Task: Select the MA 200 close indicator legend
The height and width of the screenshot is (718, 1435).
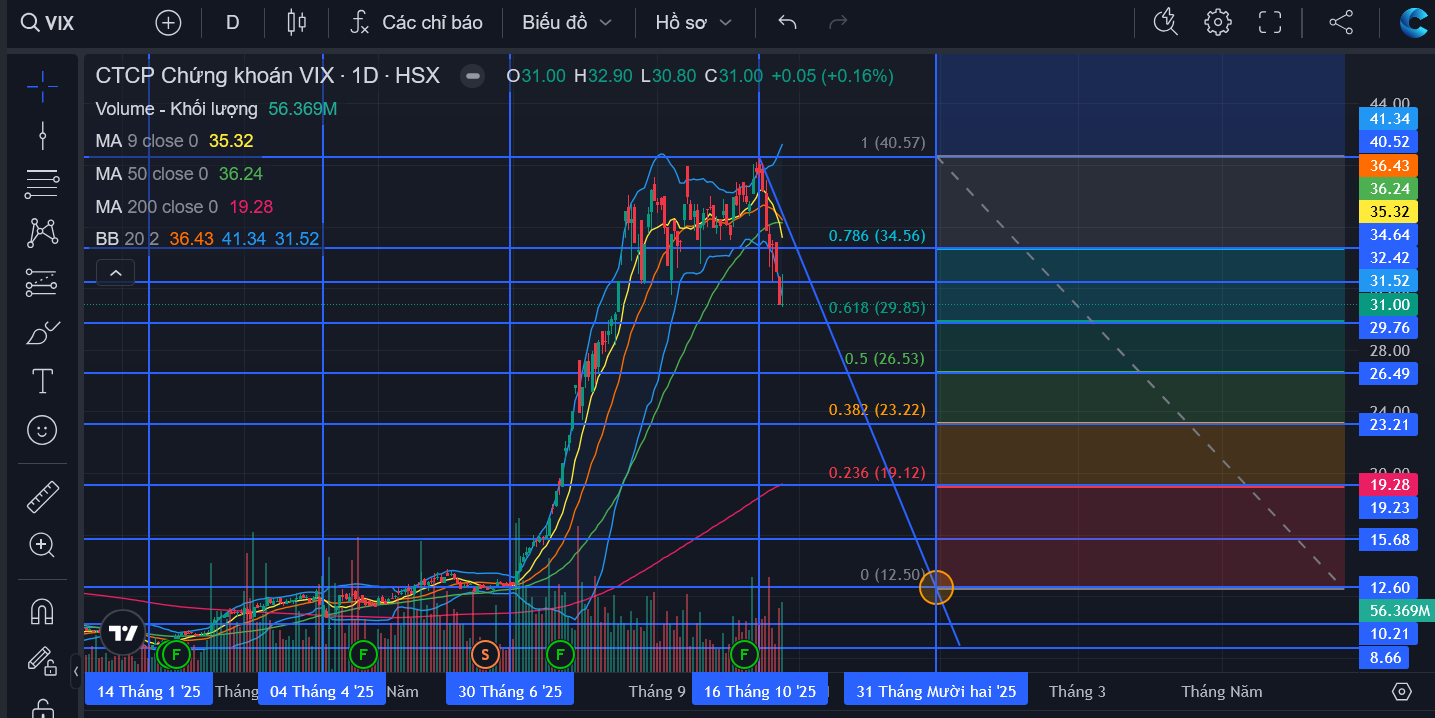Action: tap(184, 207)
